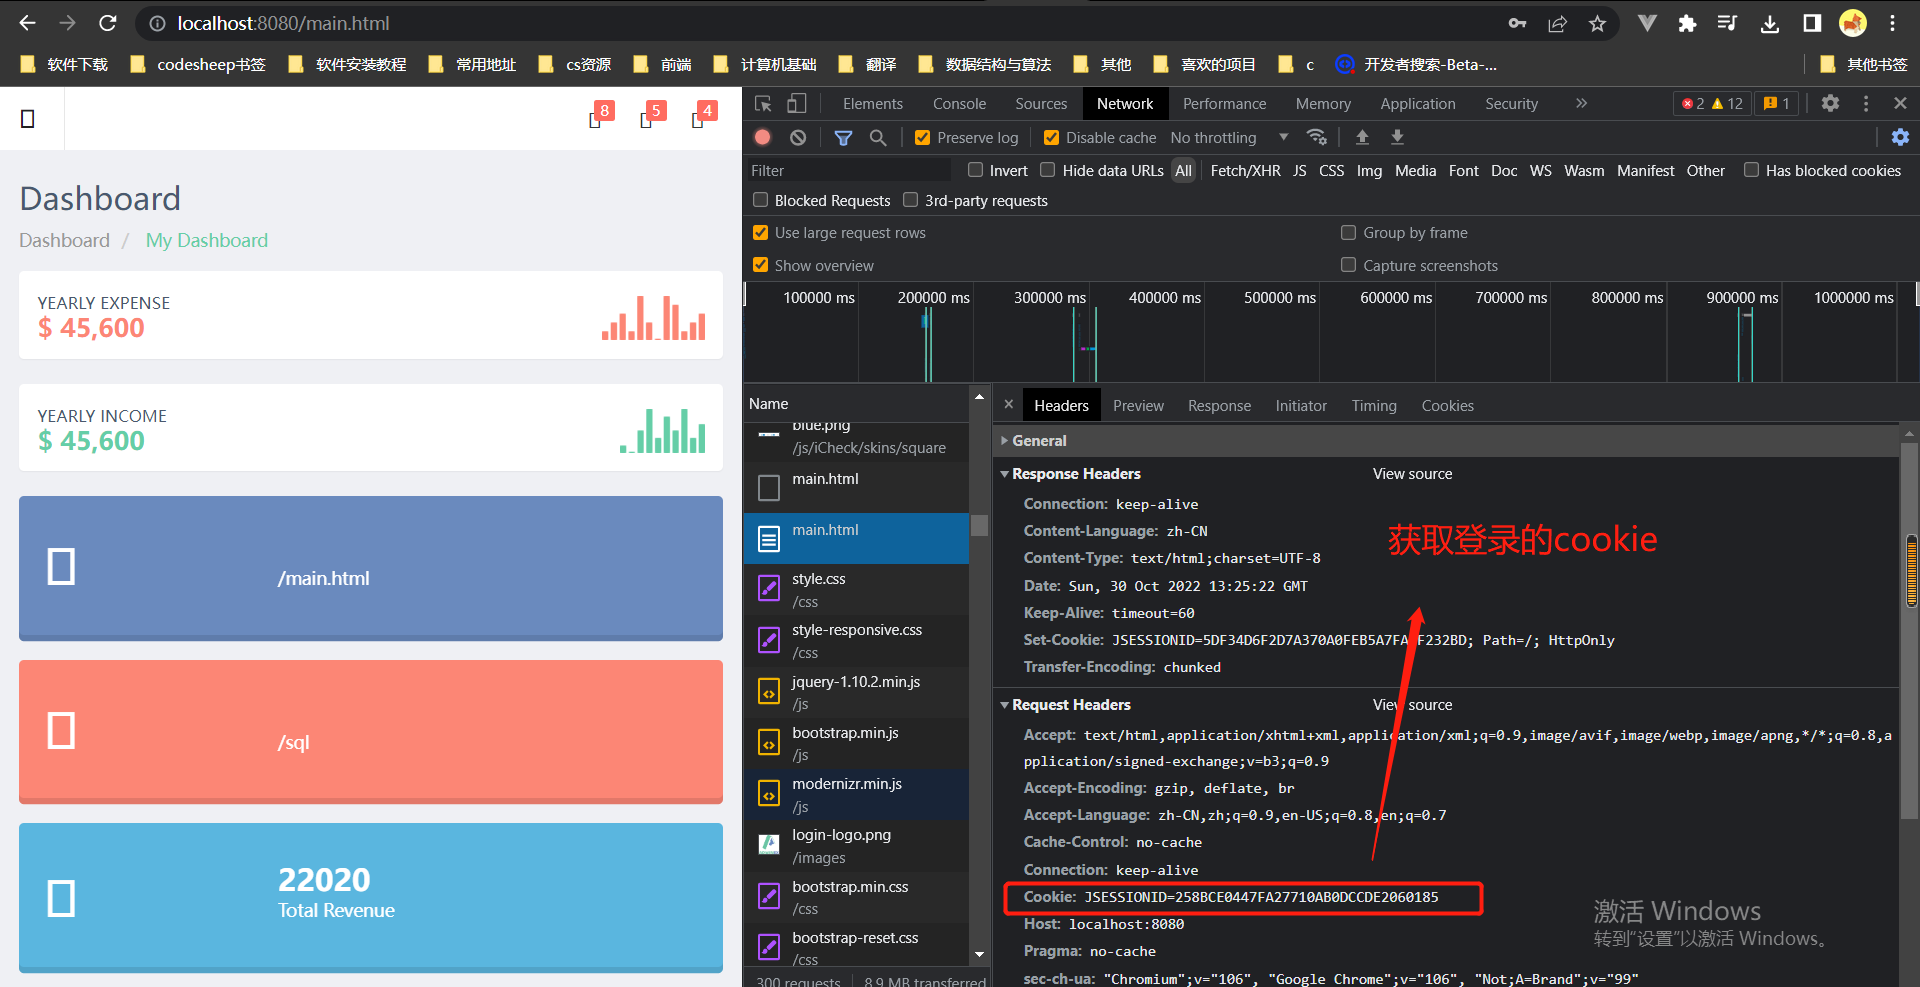The image size is (1920, 987).
Task: Filter requests by Img type
Action: pyautogui.click(x=1369, y=170)
